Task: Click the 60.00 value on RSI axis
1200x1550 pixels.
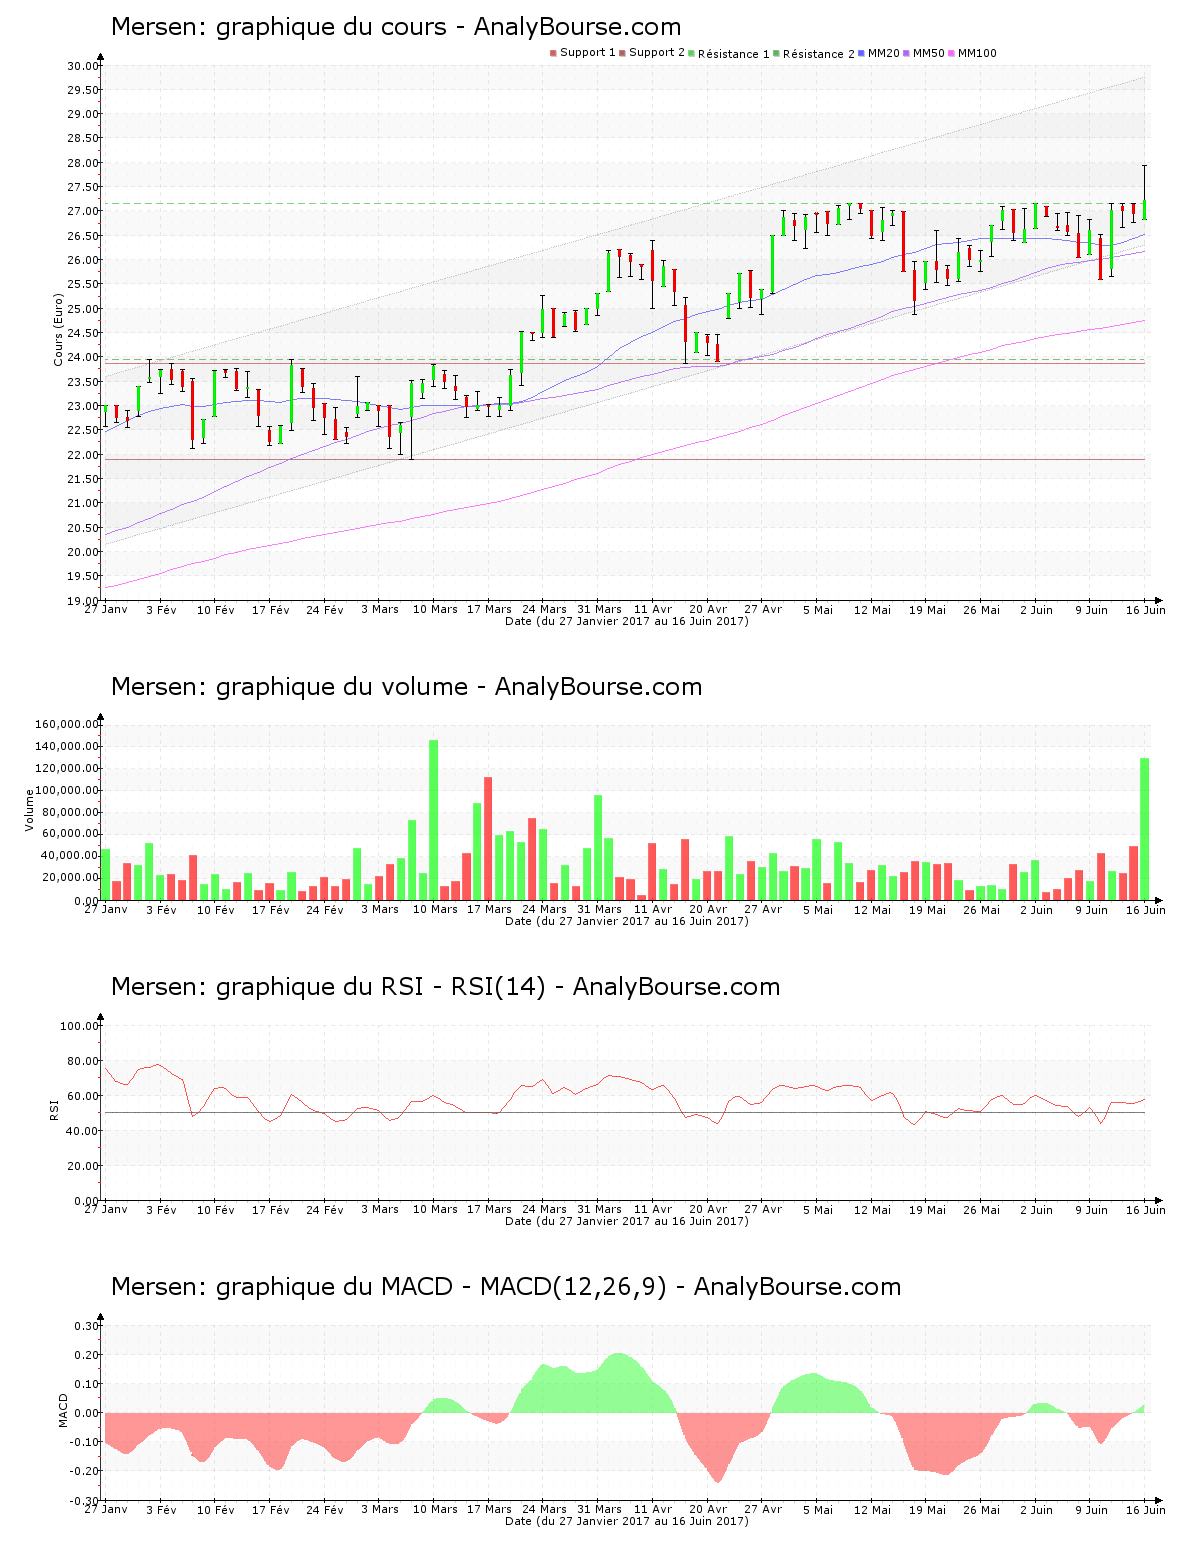Action: 83,1096
